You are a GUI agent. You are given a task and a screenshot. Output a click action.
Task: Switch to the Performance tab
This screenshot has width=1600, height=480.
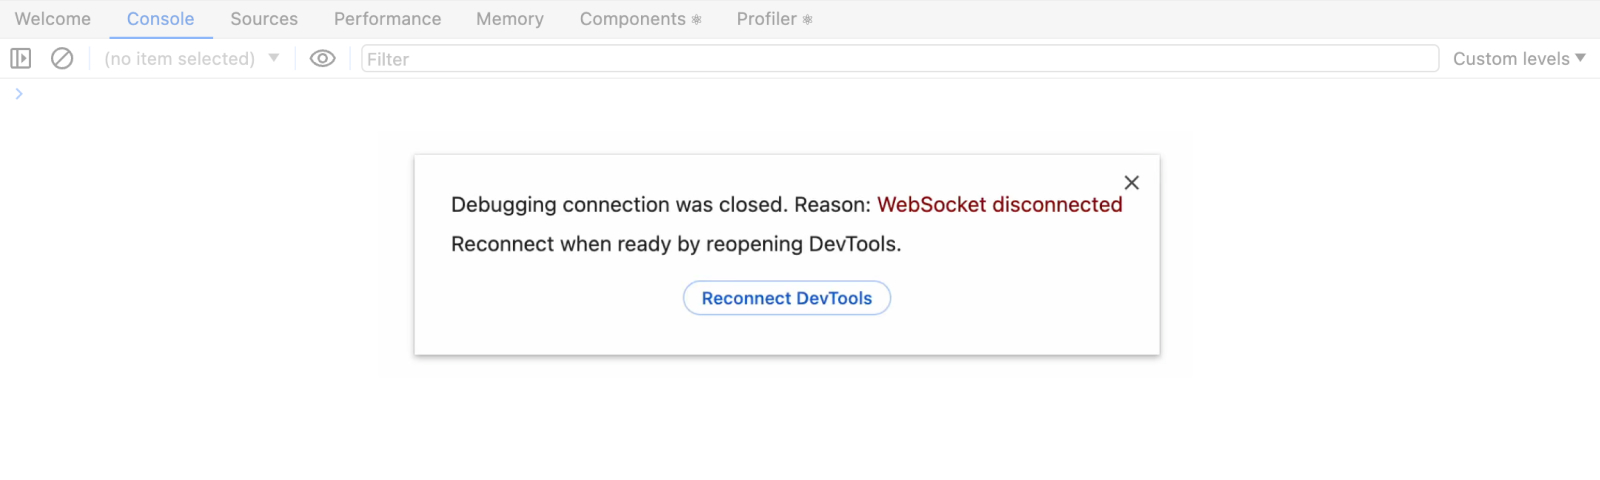387,19
